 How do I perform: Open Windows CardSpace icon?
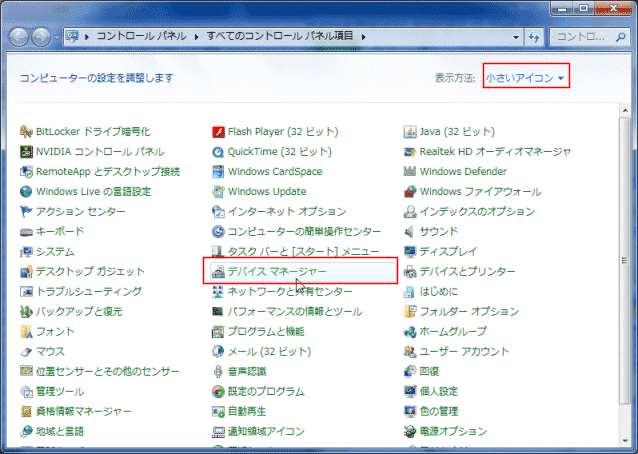point(218,172)
